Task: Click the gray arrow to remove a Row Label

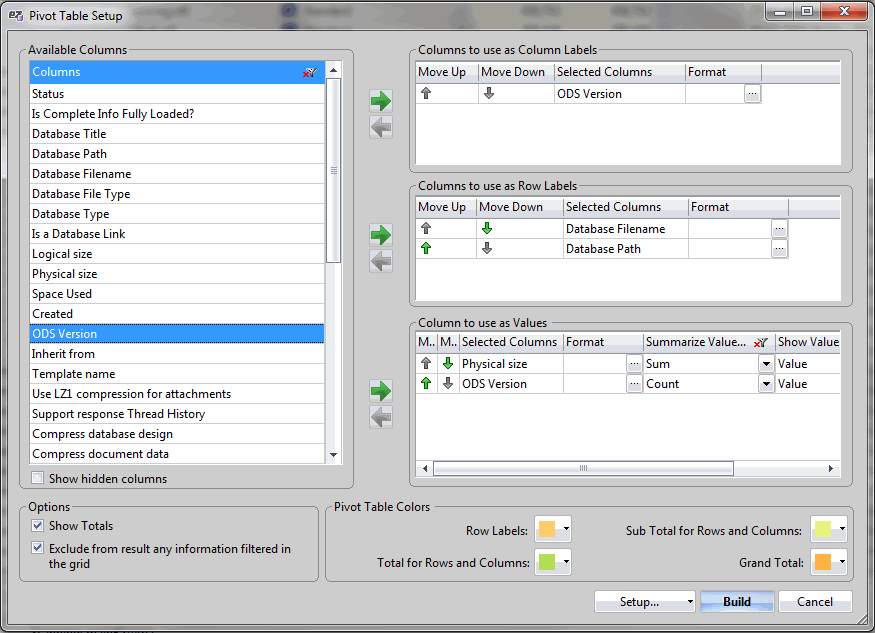Action: tap(380, 262)
